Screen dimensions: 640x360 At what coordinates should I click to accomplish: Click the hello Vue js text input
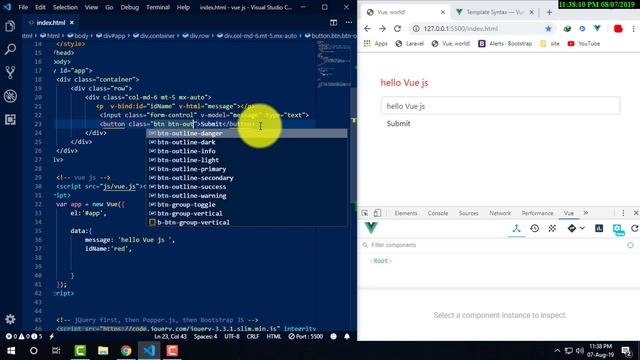pyautogui.click(x=500, y=106)
